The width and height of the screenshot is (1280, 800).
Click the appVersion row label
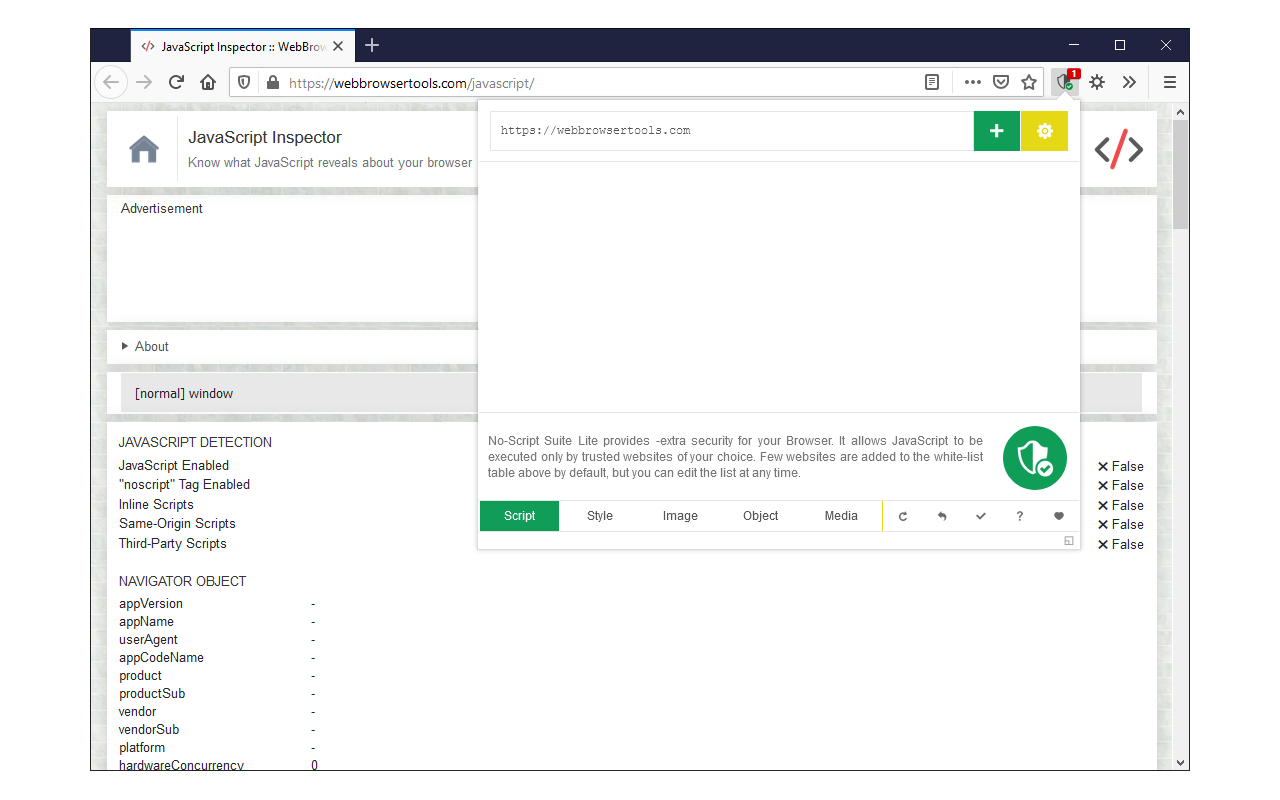151,603
